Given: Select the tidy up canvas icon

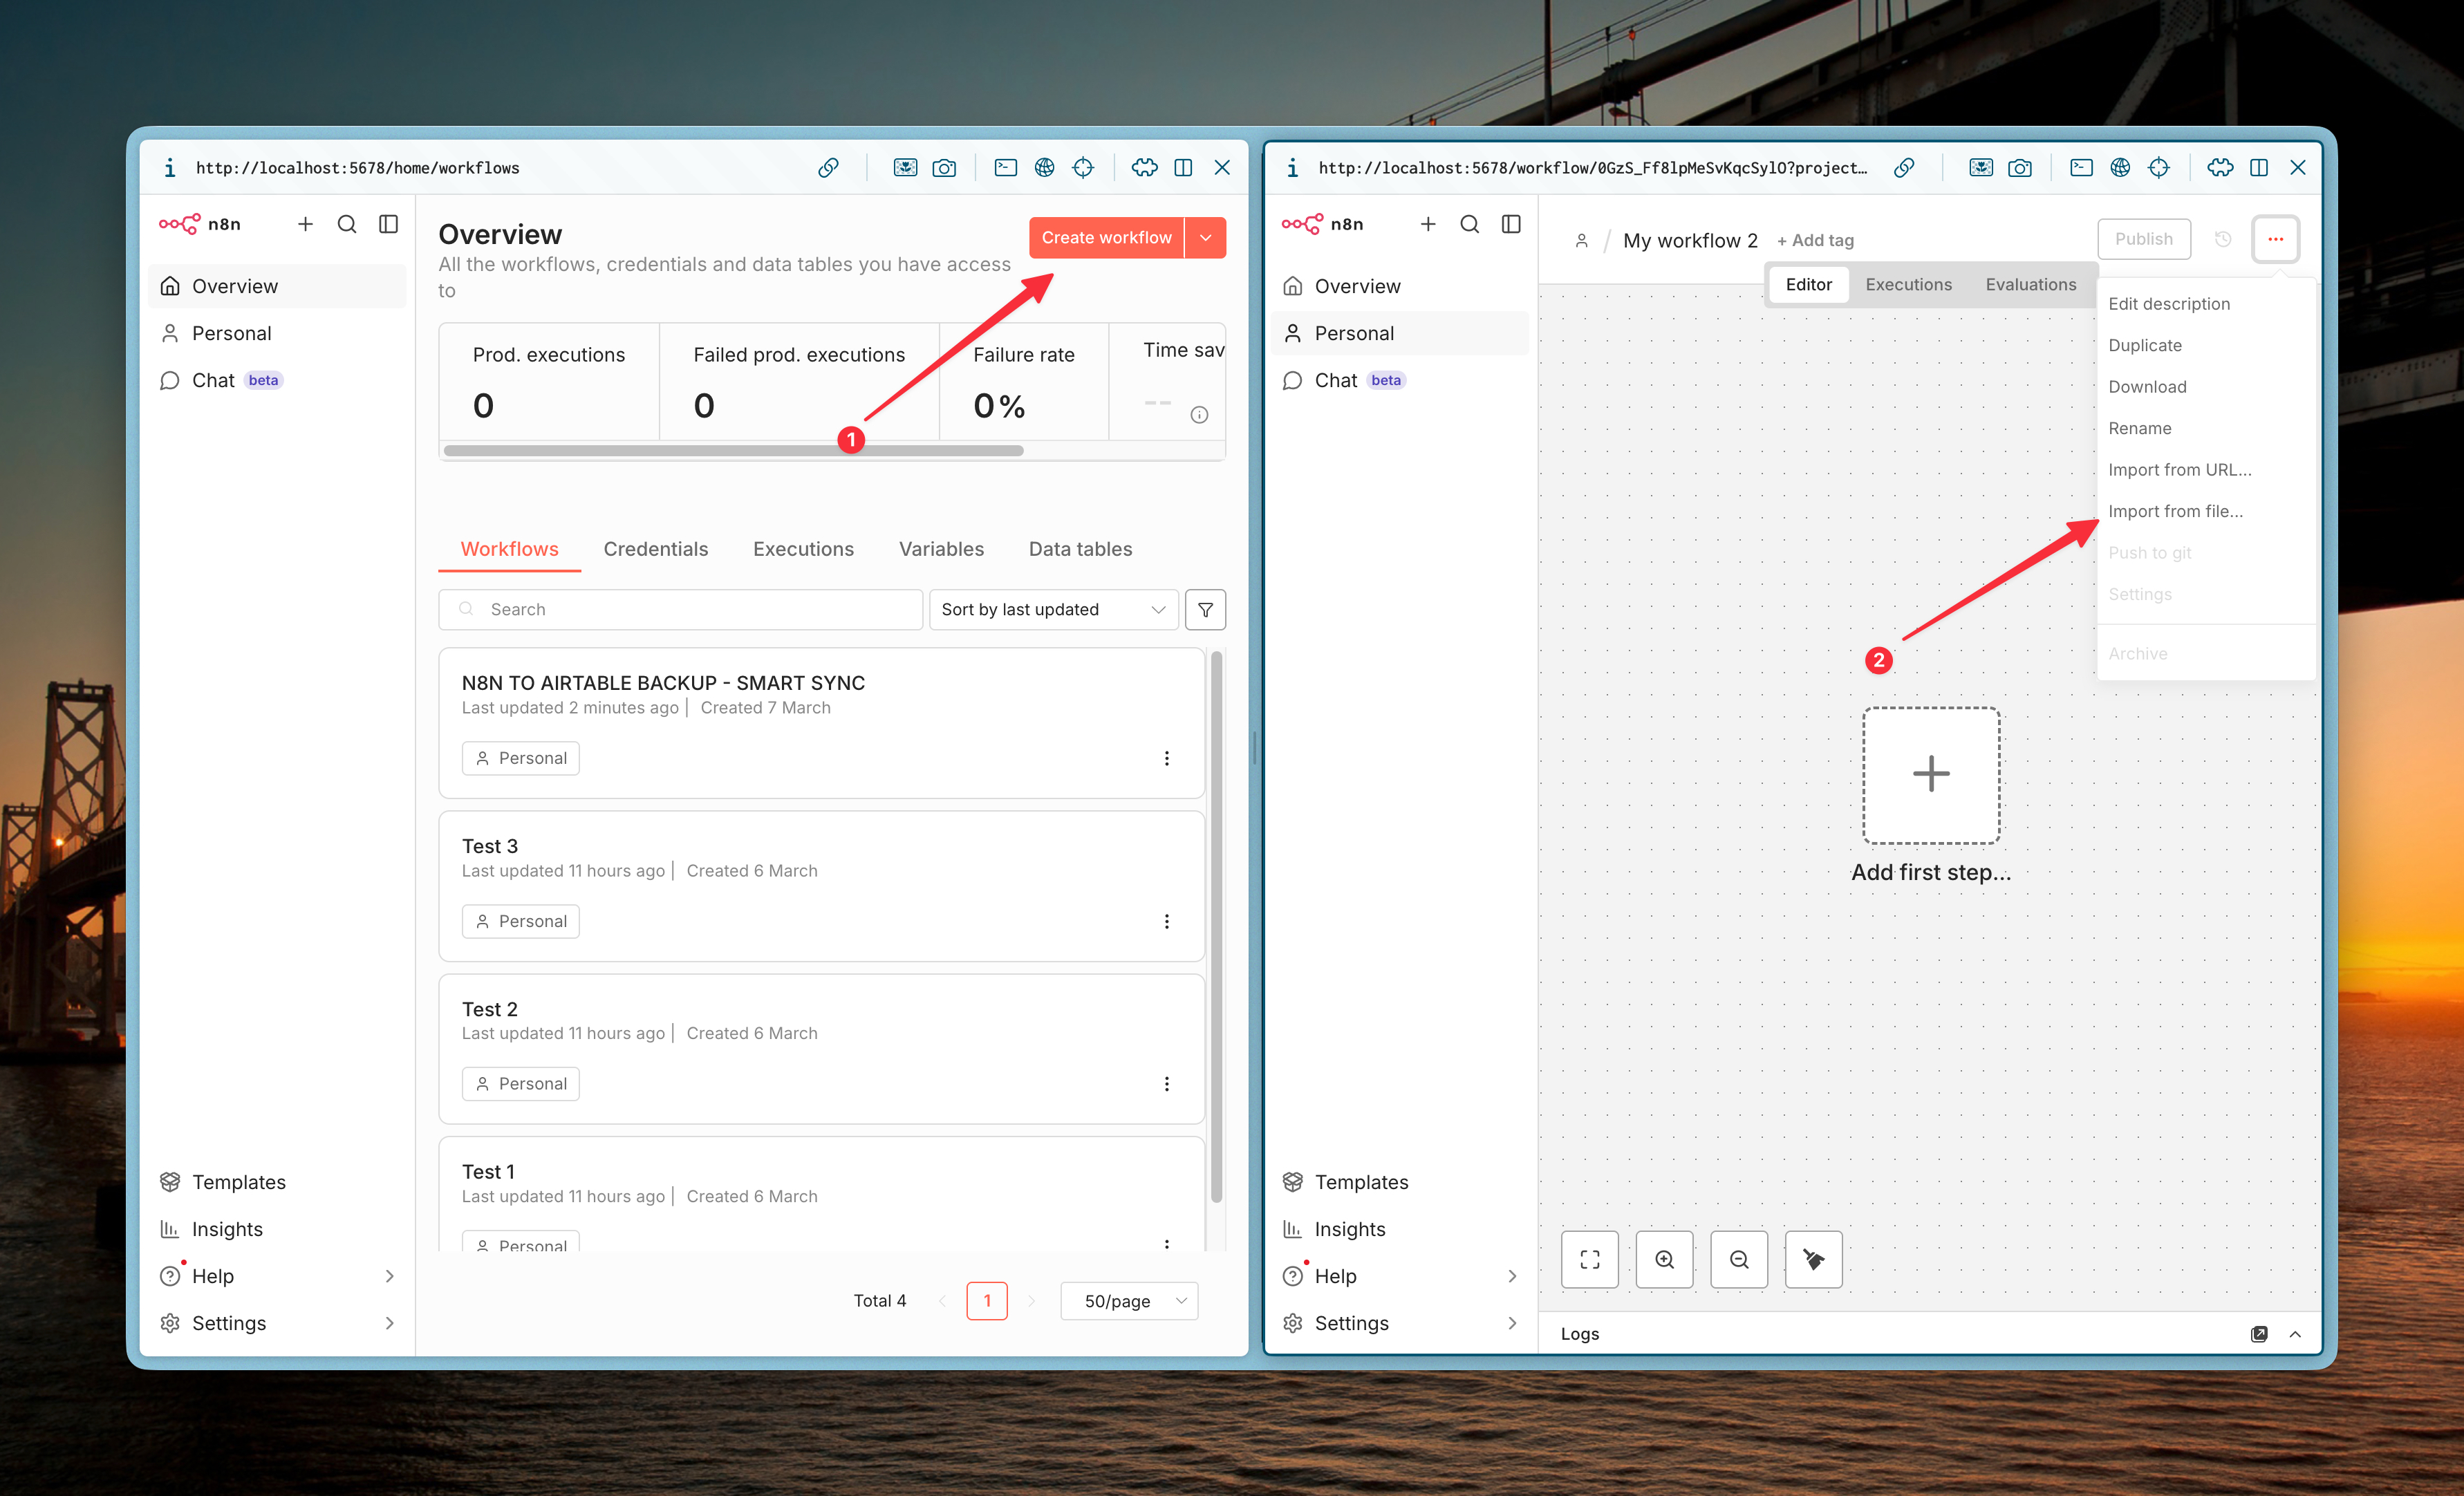Looking at the screenshot, I should [1813, 1259].
